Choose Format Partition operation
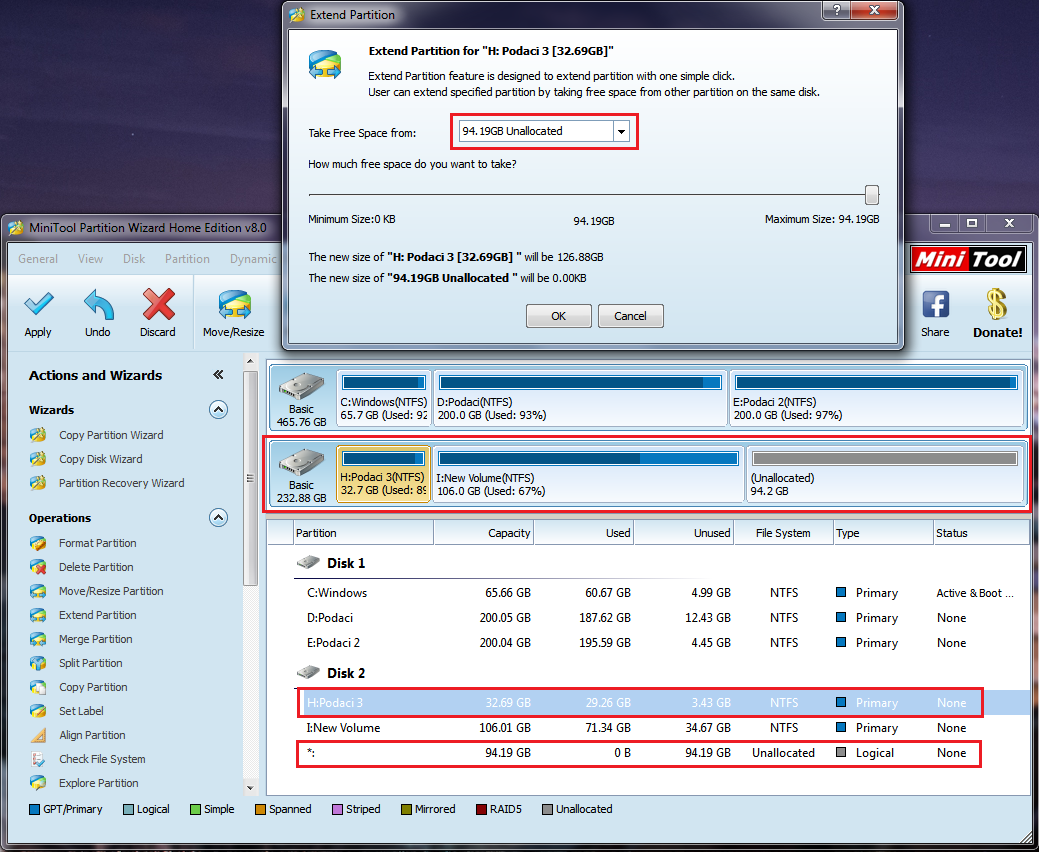The width and height of the screenshot is (1039, 852). [x=97, y=543]
